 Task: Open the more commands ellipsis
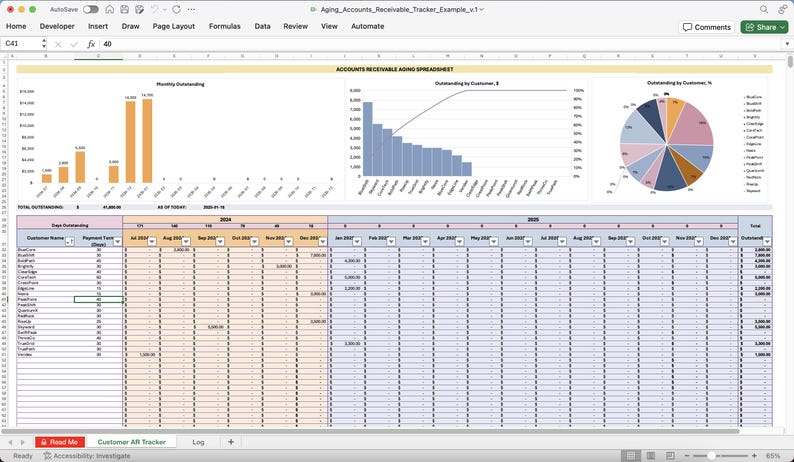click(191, 10)
